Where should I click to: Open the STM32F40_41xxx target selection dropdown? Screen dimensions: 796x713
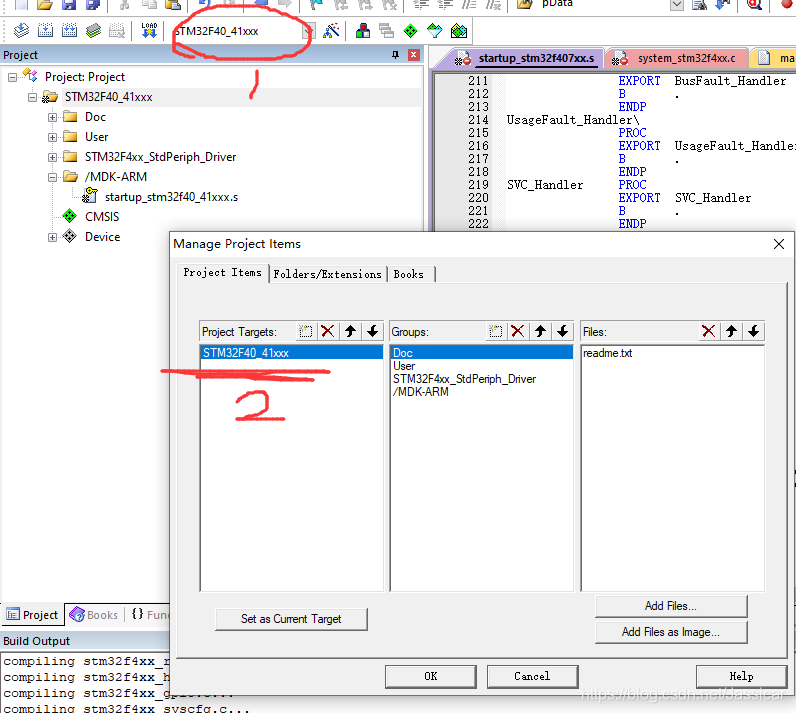click(x=308, y=31)
